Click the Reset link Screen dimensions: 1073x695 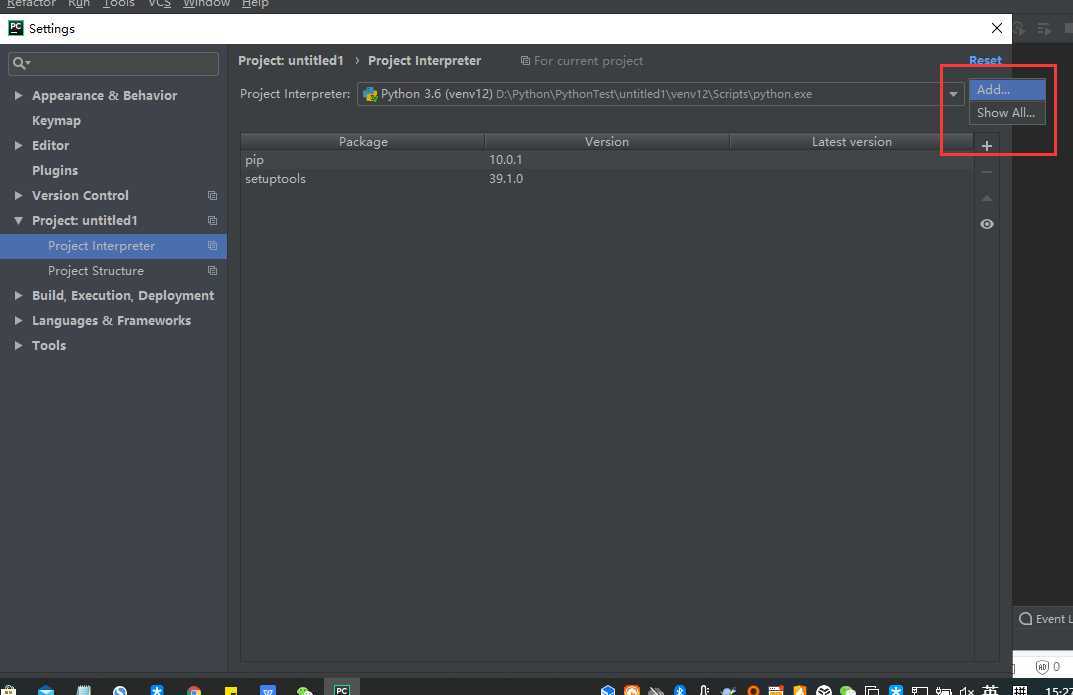[985, 60]
